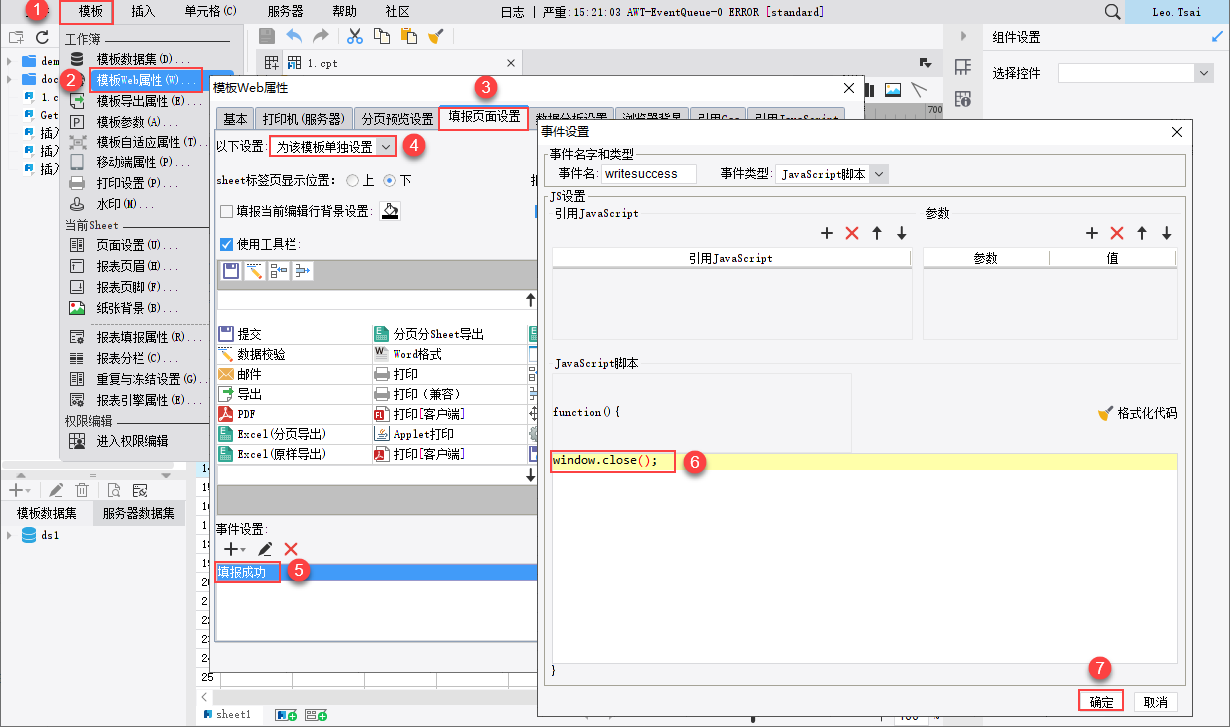Image resolution: width=1230 pixels, height=727 pixels.
Task: Open the 帮助 menu
Action: (344, 12)
